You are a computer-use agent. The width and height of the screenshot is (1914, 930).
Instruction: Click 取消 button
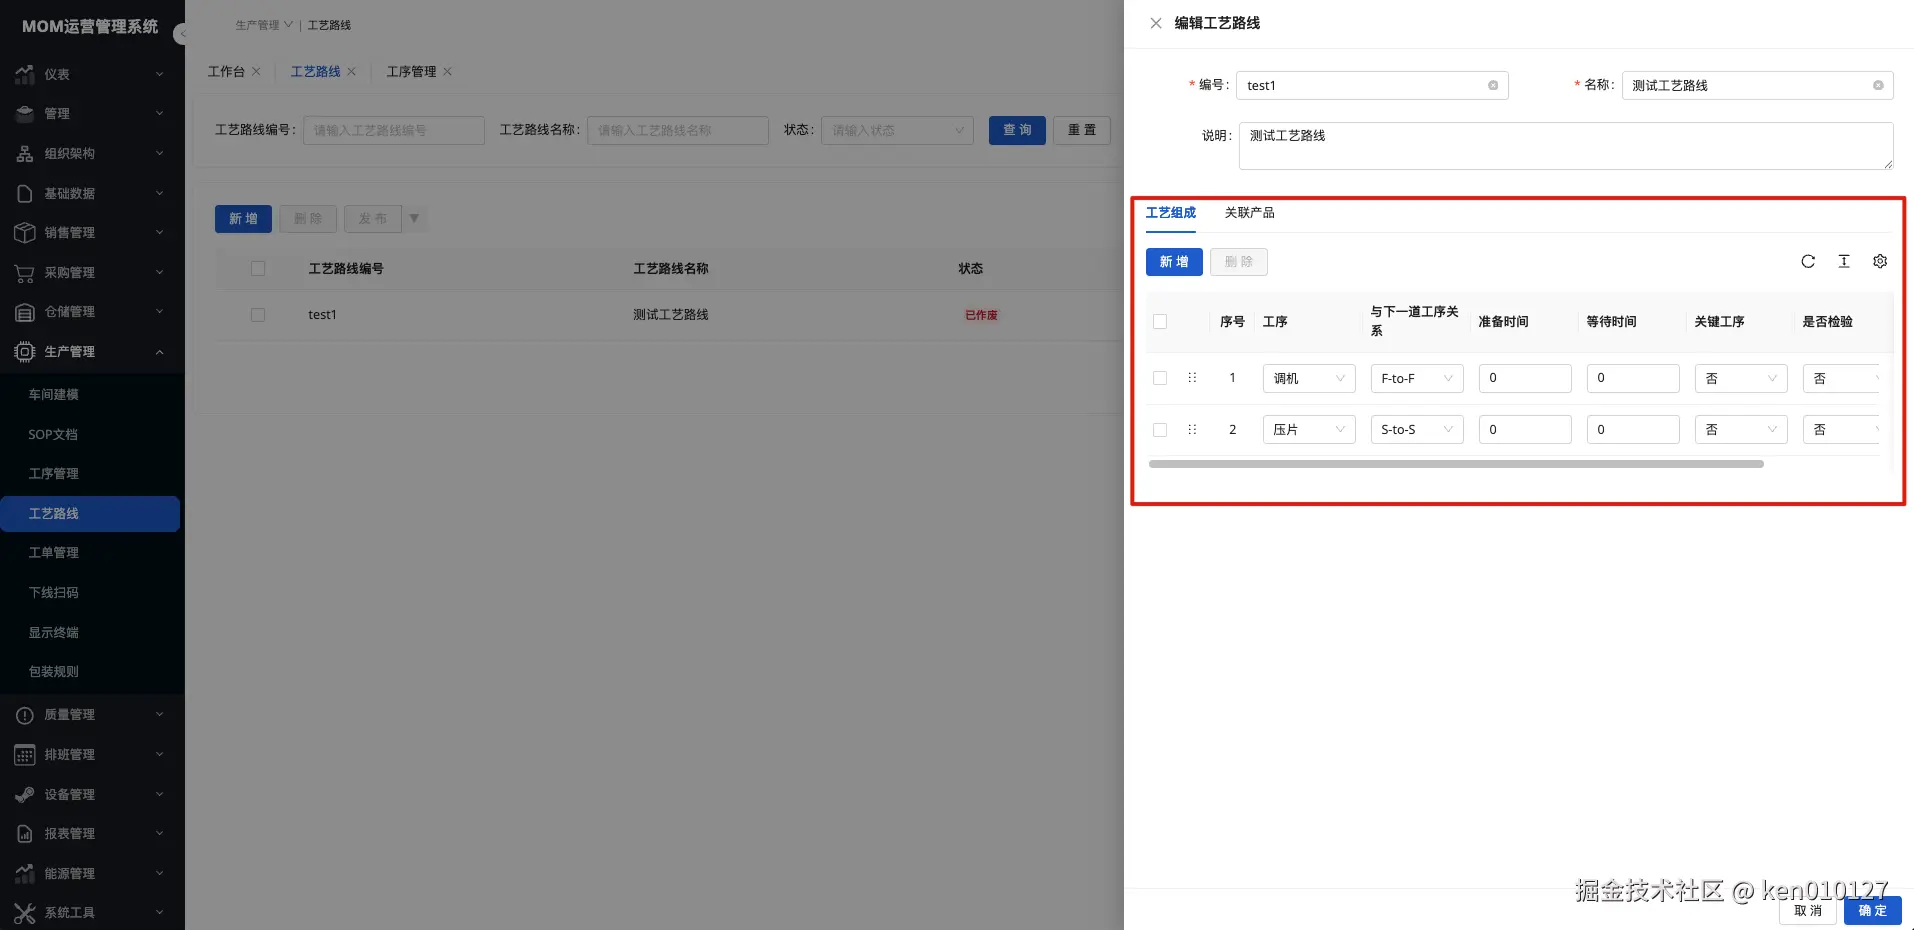pos(1808,910)
